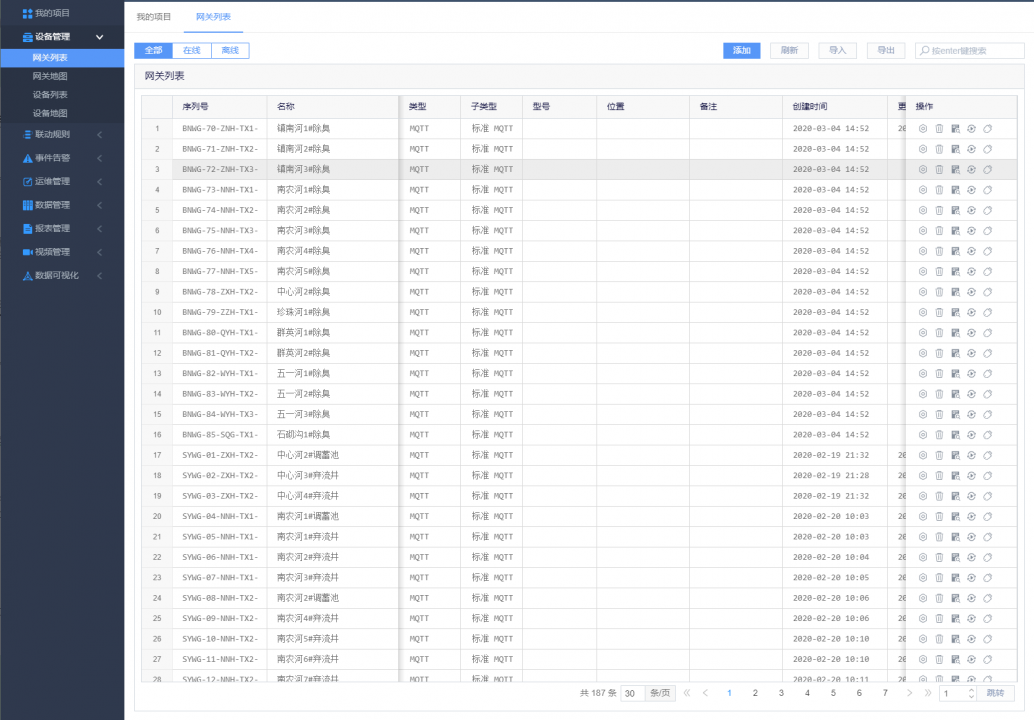Delete the 镇南河2#除臭 gateway via trash icon
The width and height of the screenshot is (1034, 720).
click(x=939, y=149)
